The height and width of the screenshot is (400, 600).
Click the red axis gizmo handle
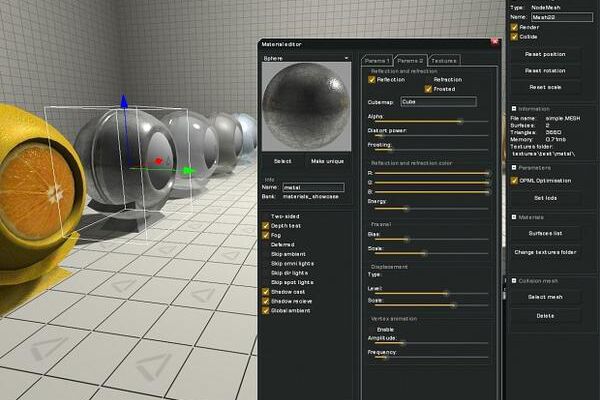tap(159, 161)
